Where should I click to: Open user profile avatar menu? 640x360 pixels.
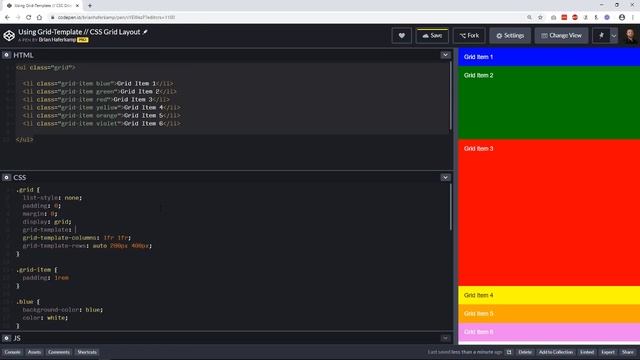[630, 36]
